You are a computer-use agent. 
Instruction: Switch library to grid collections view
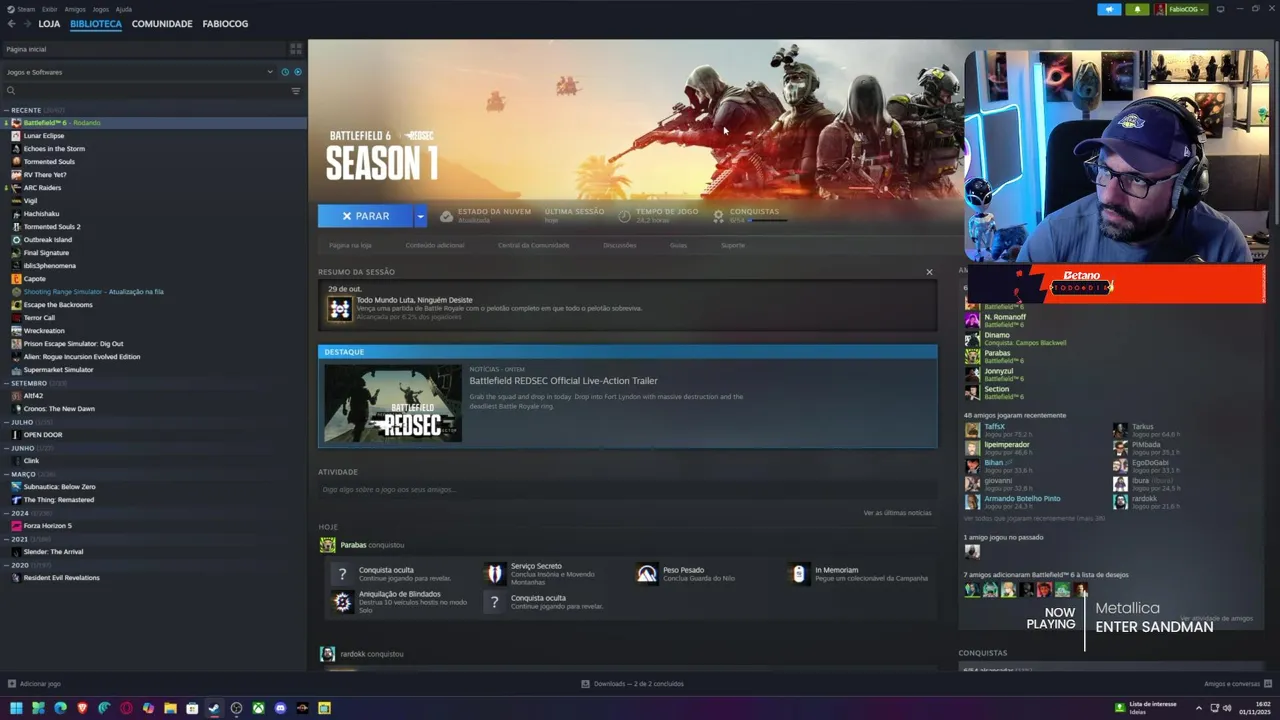pos(296,48)
